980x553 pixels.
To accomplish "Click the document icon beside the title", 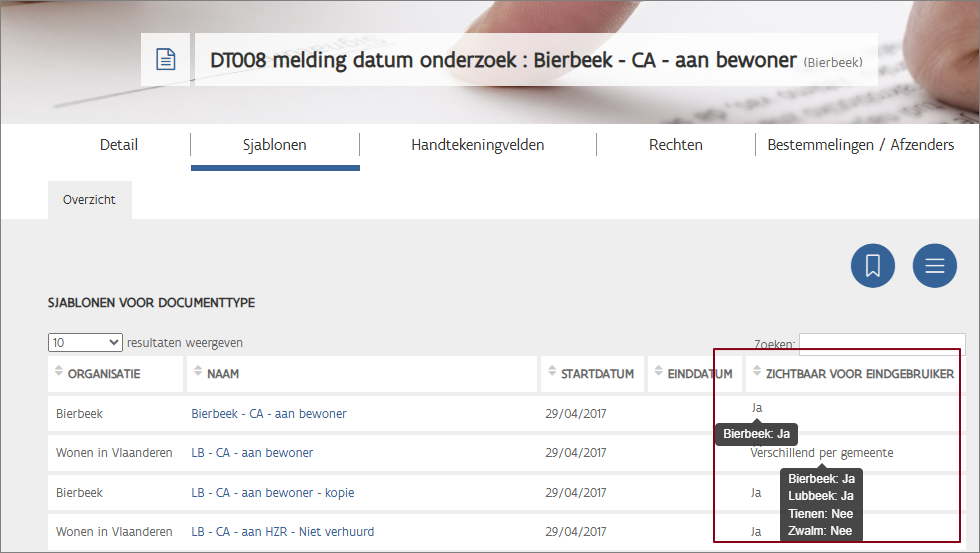I will coord(166,59).
